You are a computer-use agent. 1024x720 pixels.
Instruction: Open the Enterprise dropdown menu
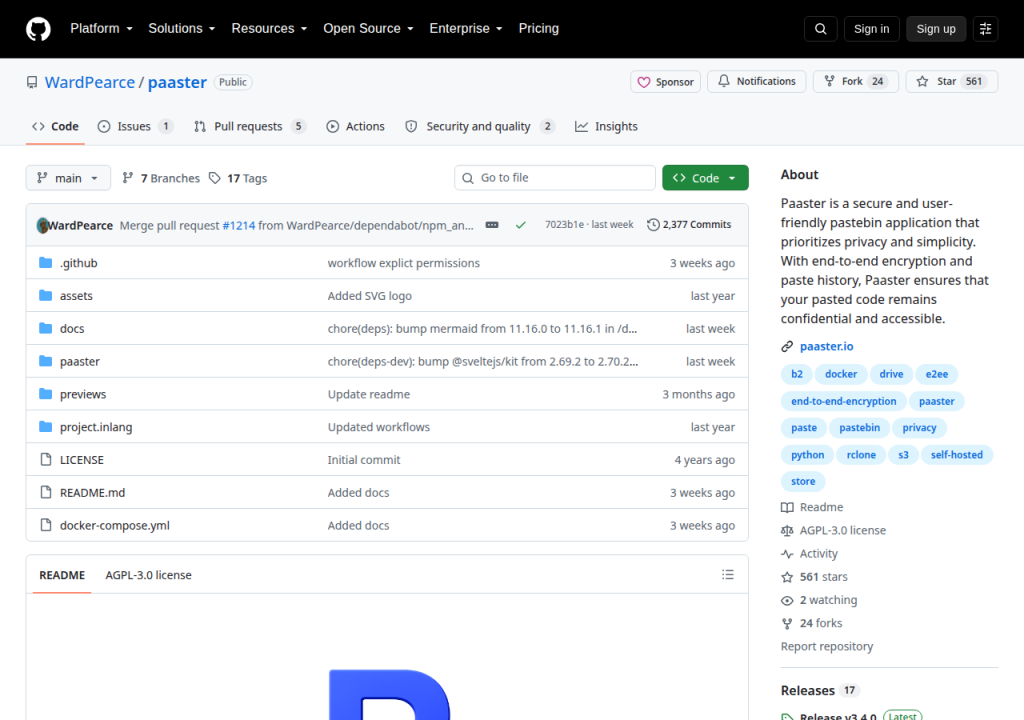click(x=466, y=29)
